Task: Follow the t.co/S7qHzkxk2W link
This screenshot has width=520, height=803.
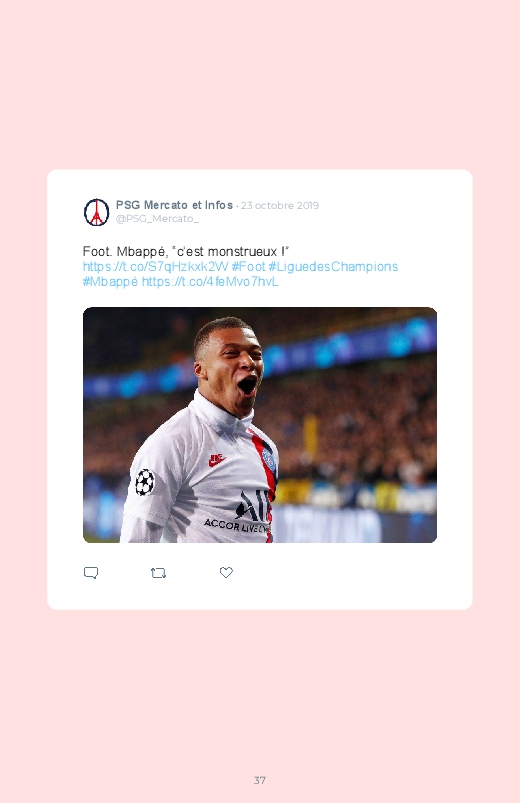Action: click(155, 266)
